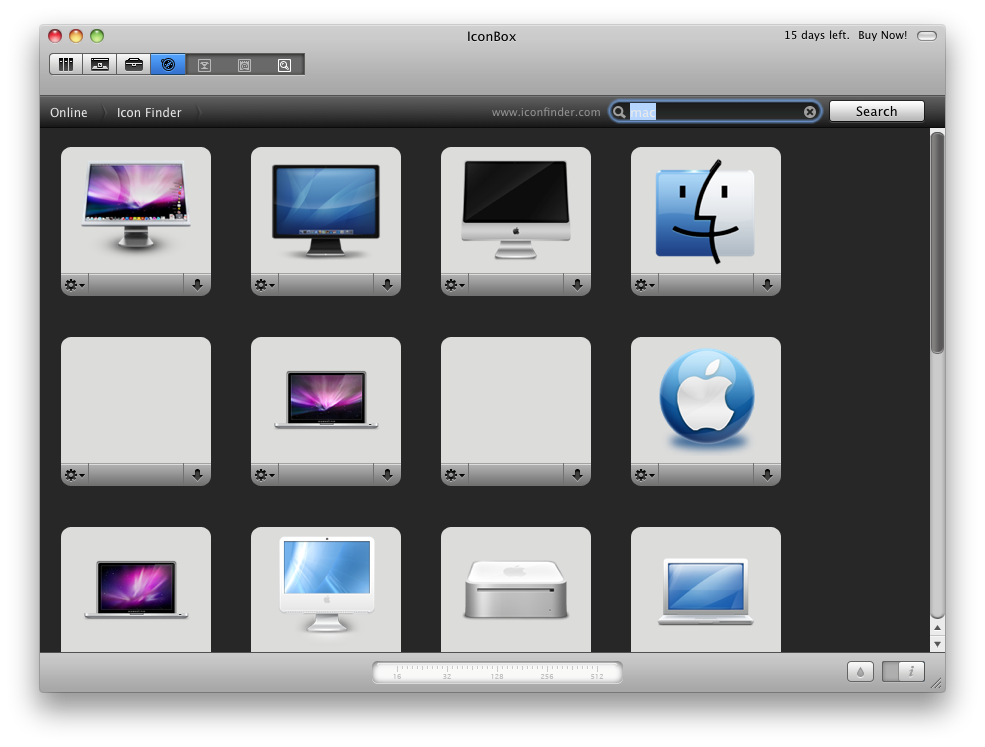Go to Icon Finder breadcrumb

149,112
